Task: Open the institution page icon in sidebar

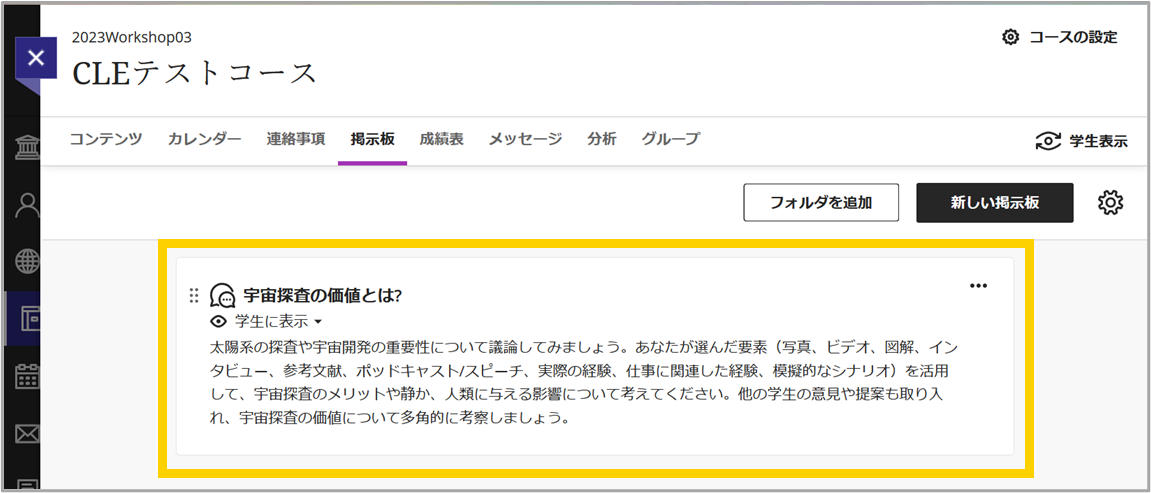Action: pos(28,148)
